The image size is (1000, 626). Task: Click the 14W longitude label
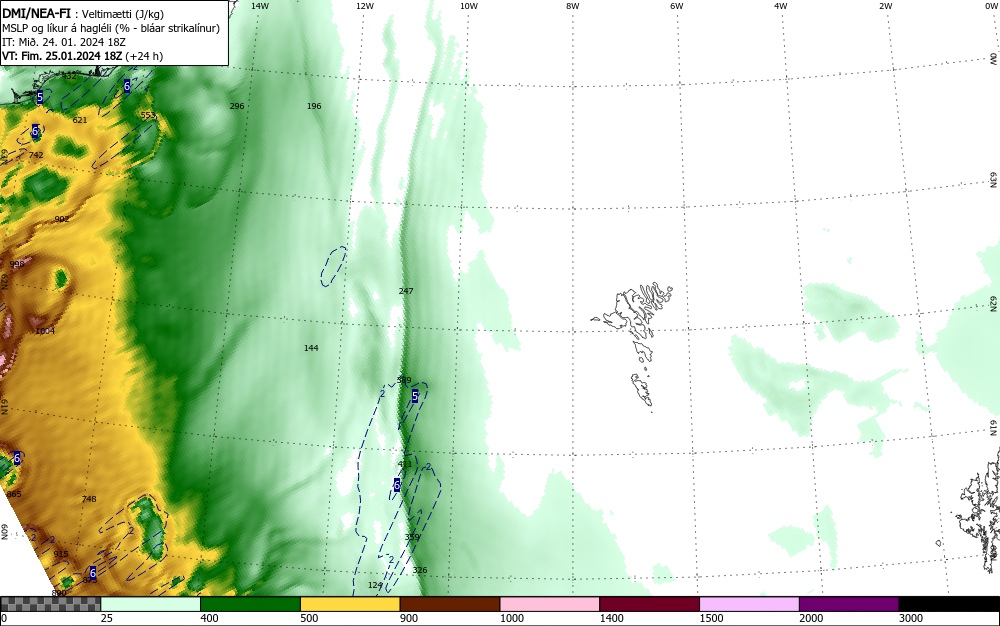click(260, 6)
